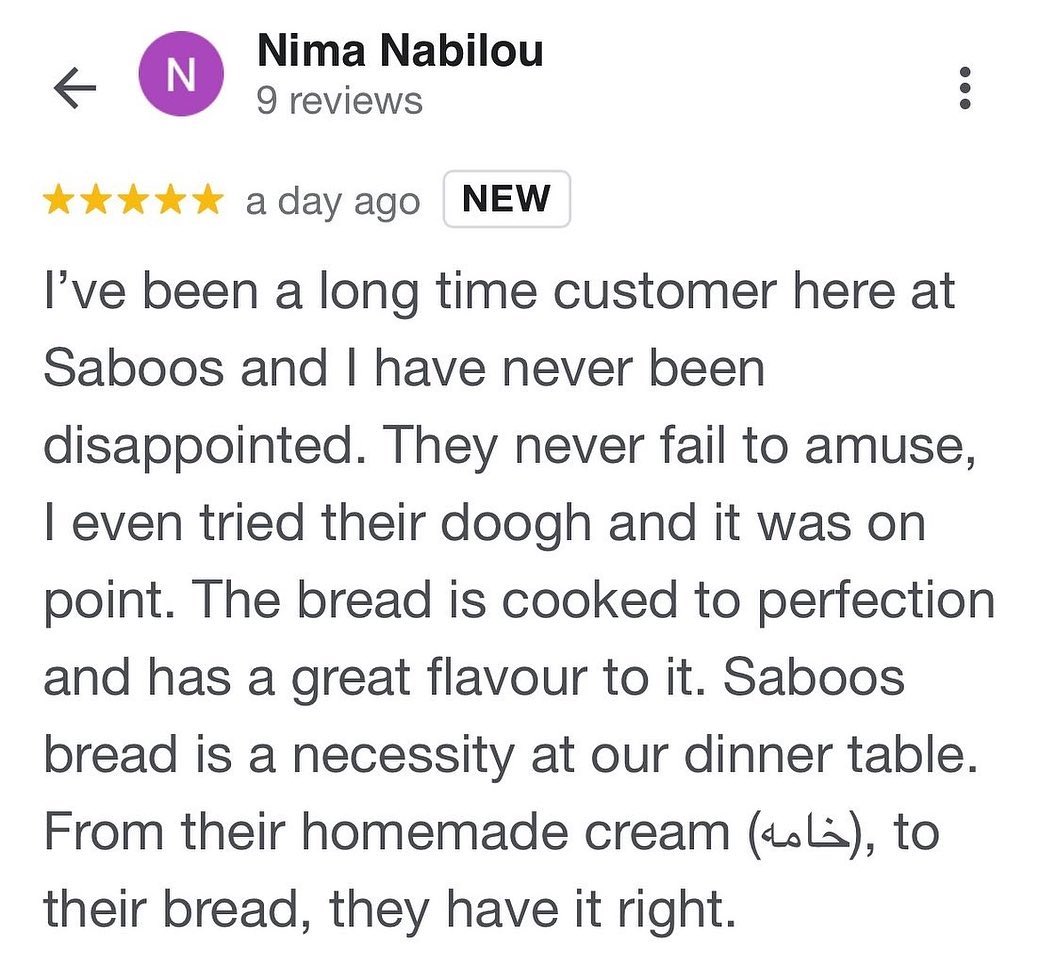The image size is (1039, 980).
Task: Click the fourth yellow rating star
Action: tap(169, 200)
